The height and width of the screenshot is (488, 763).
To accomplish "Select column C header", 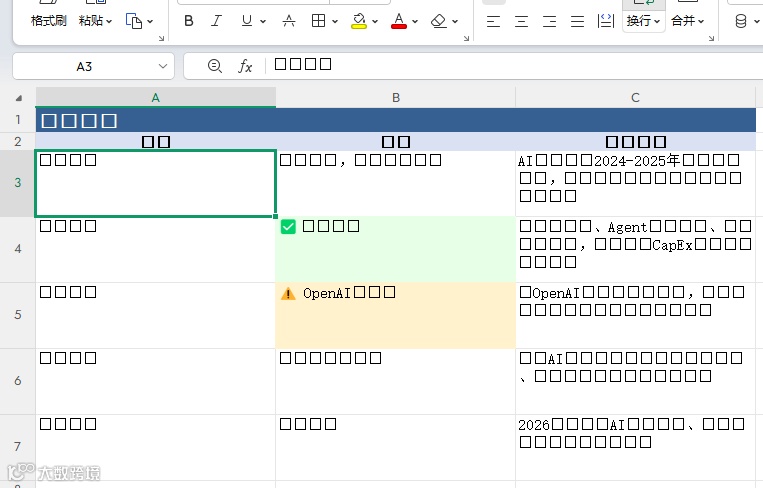I will pyautogui.click(x=635, y=97).
